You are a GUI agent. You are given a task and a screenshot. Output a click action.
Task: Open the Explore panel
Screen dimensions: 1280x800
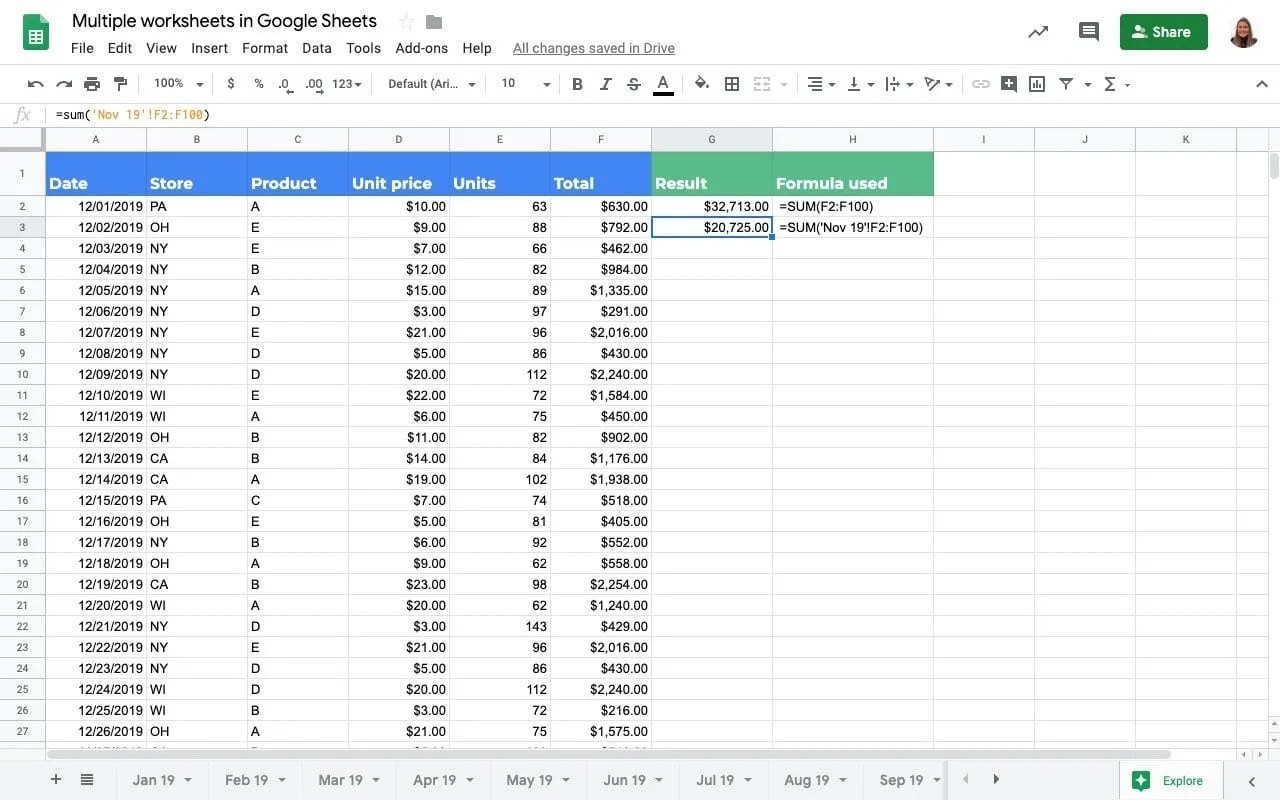1168,780
